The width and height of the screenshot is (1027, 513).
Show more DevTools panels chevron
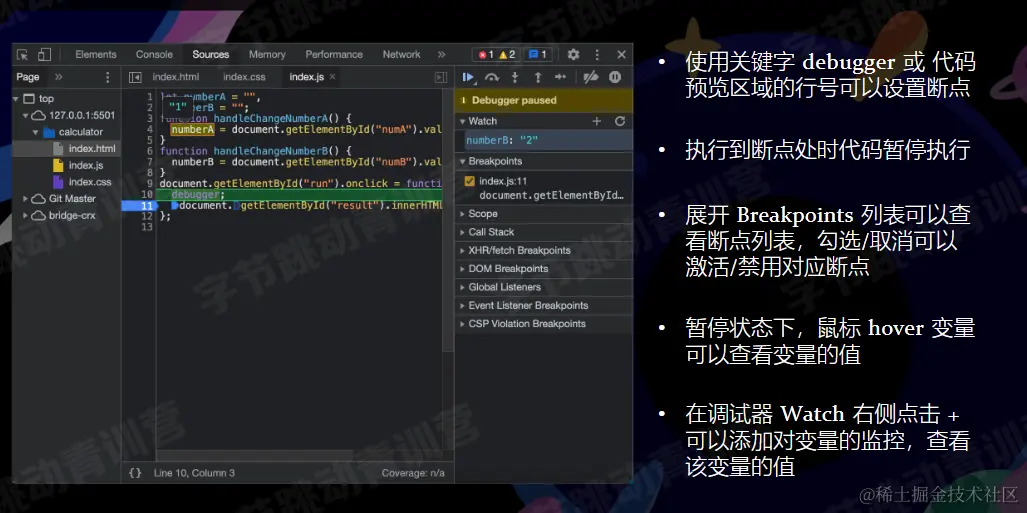[441, 55]
